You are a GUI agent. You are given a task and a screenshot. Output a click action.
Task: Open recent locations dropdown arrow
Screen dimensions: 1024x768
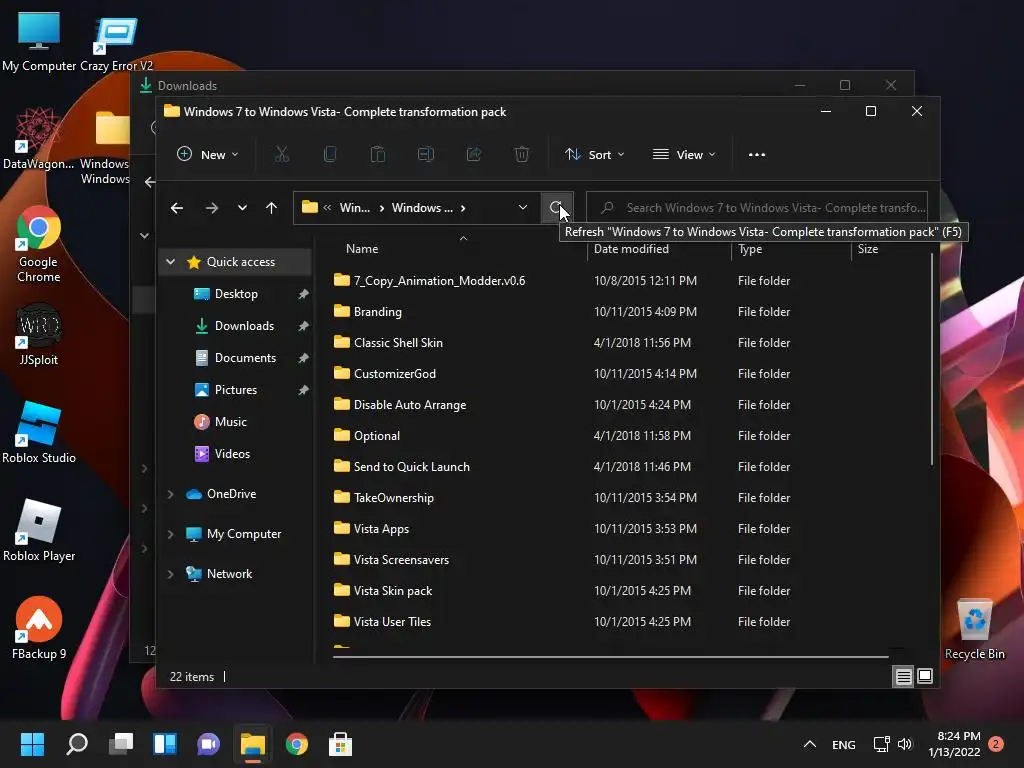coord(242,208)
